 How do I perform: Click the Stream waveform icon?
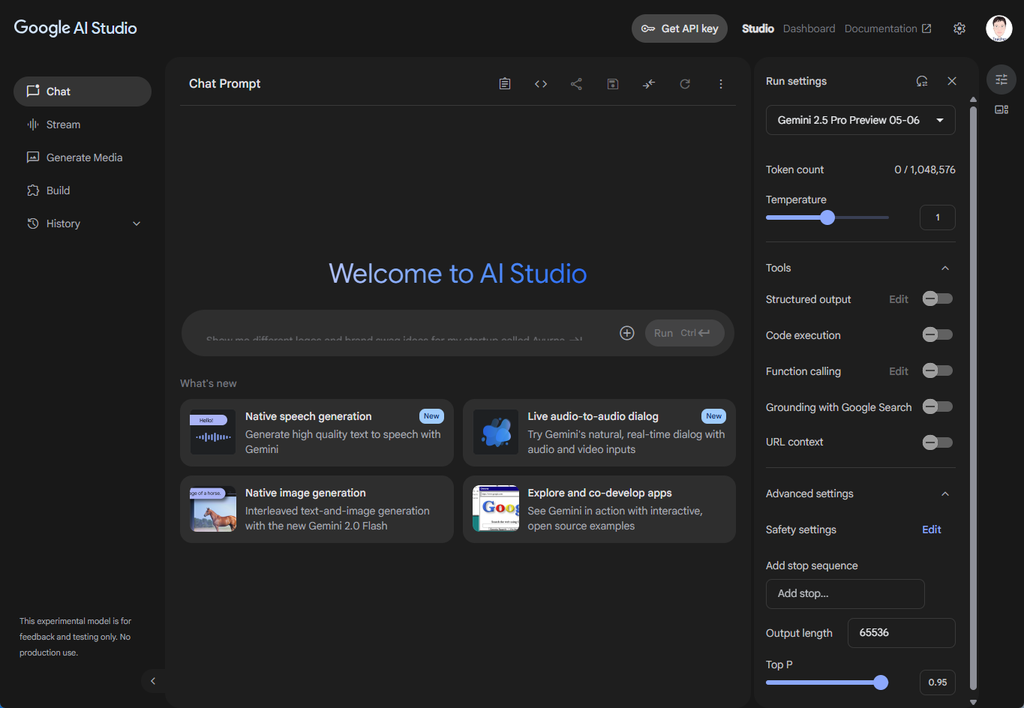33,124
